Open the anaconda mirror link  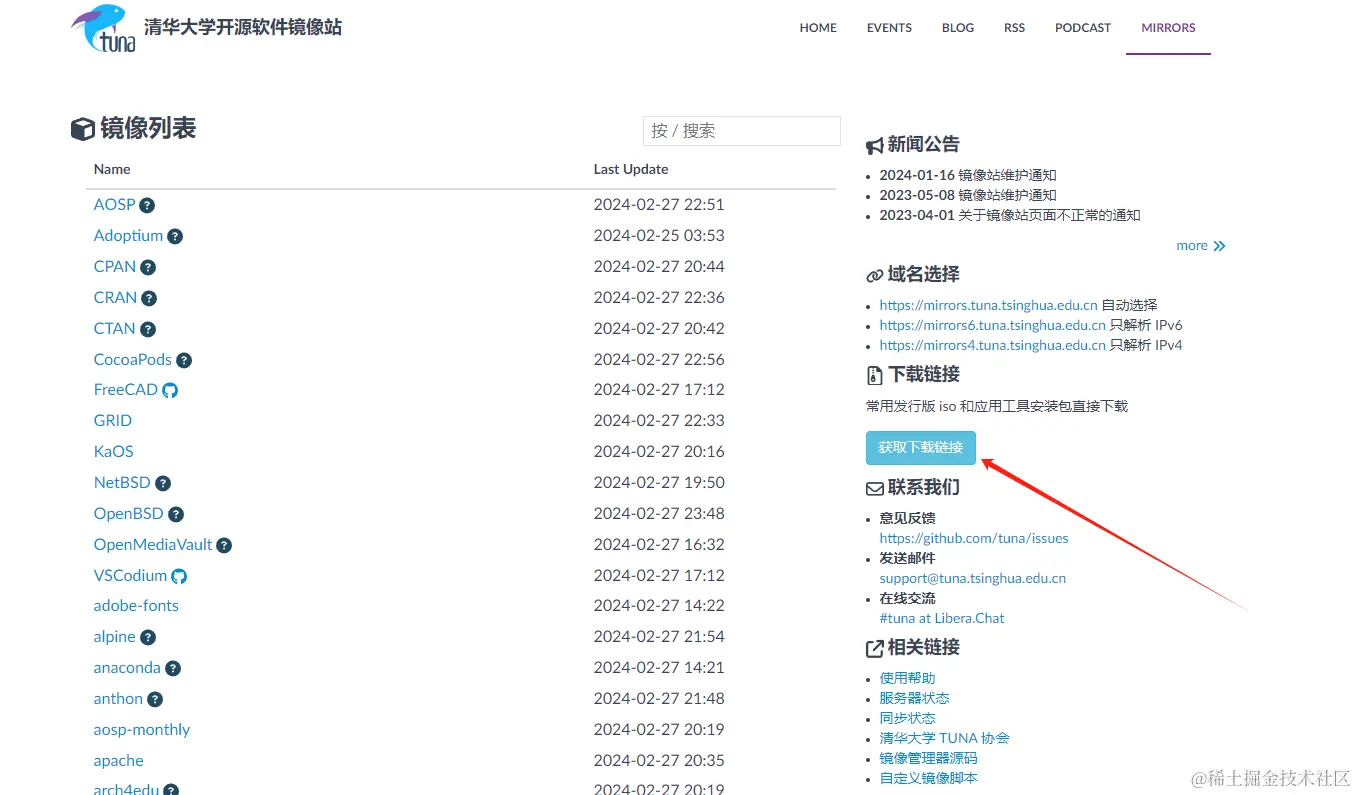pos(127,667)
